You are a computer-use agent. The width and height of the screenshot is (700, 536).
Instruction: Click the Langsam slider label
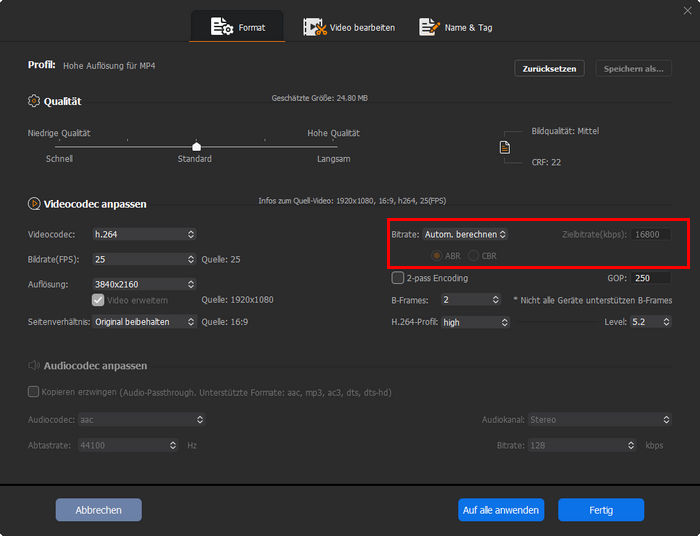tap(333, 159)
